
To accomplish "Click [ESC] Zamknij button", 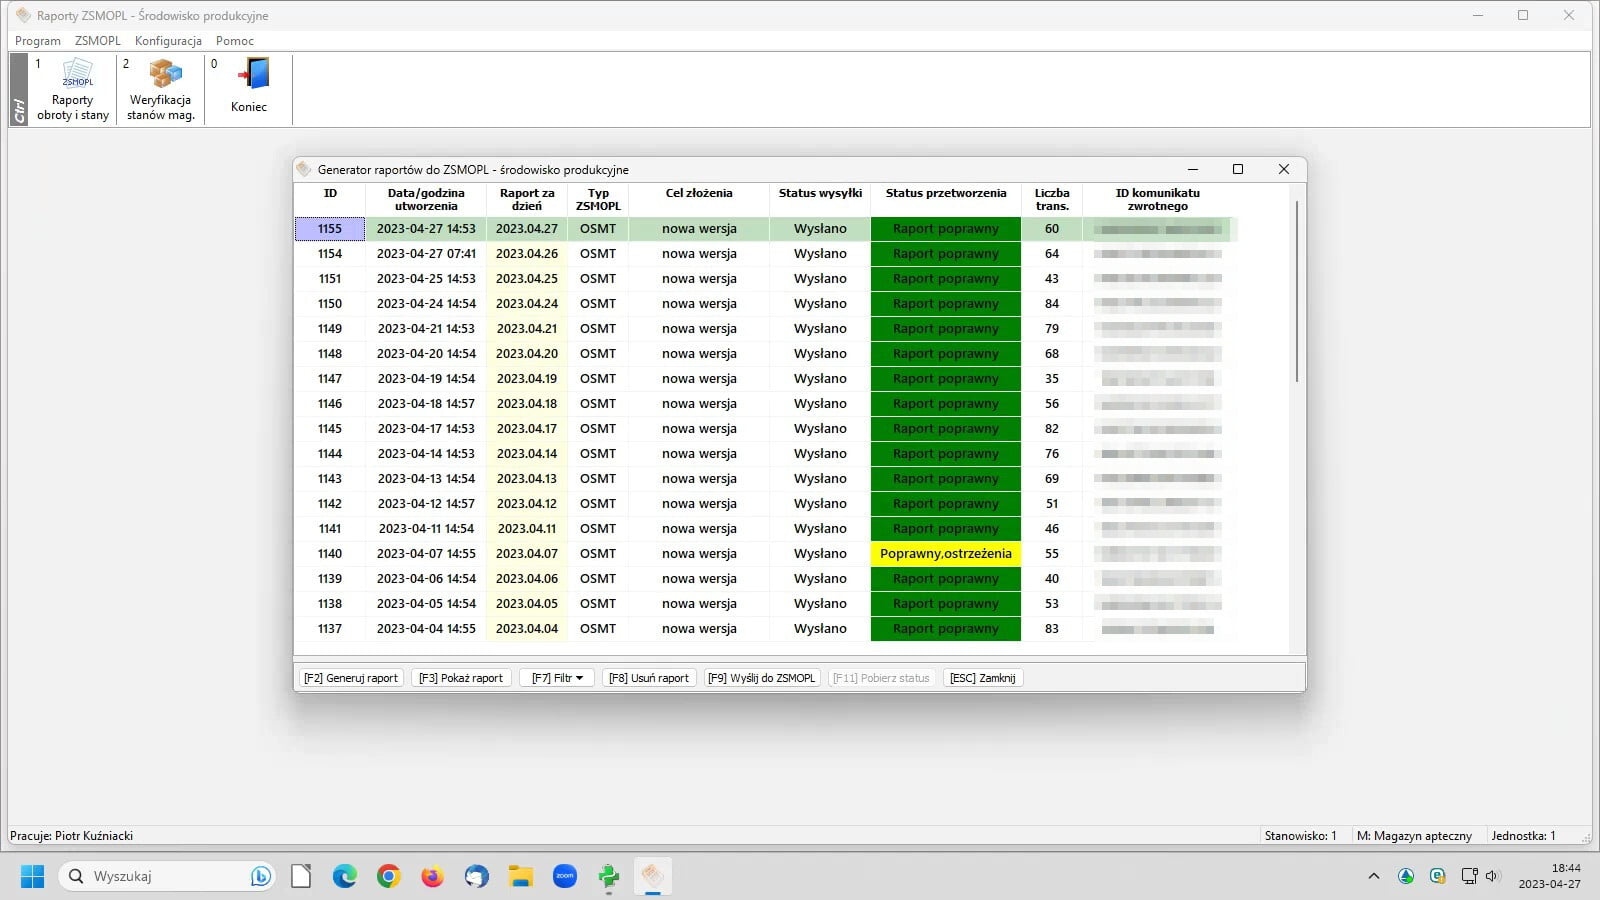I will click(x=983, y=678).
